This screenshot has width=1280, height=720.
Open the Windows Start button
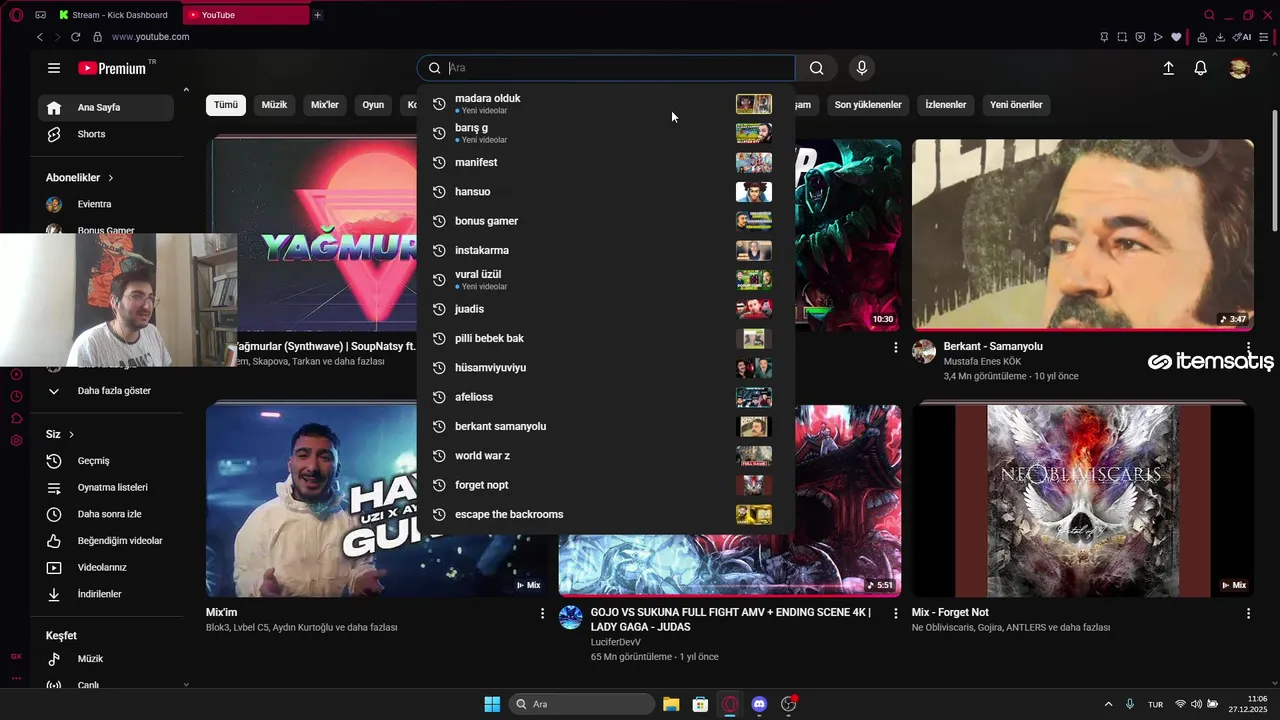click(x=492, y=704)
